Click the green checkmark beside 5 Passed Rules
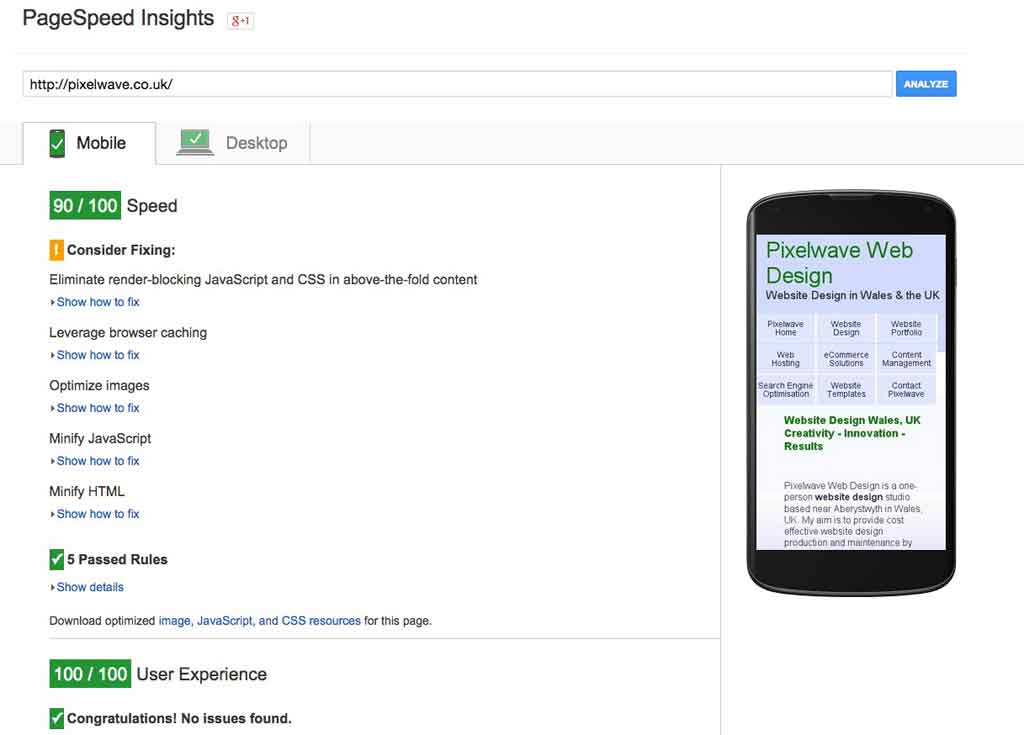 (x=56, y=559)
